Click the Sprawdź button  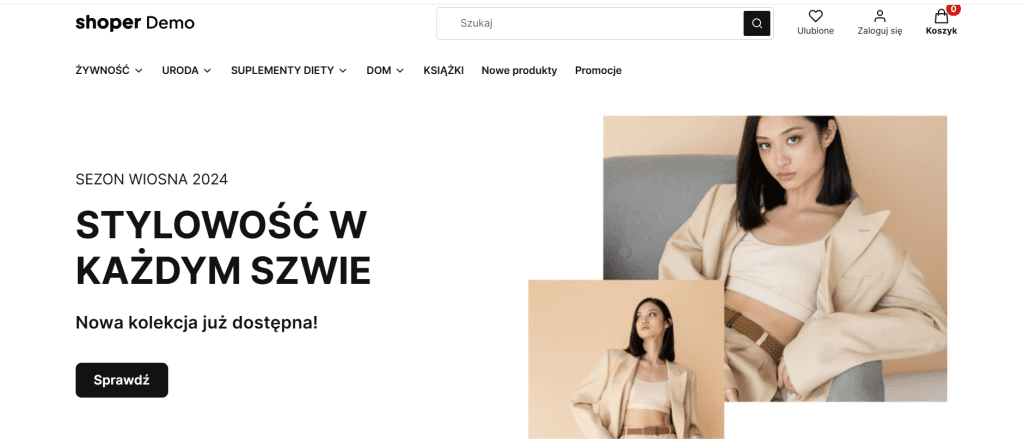point(121,380)
